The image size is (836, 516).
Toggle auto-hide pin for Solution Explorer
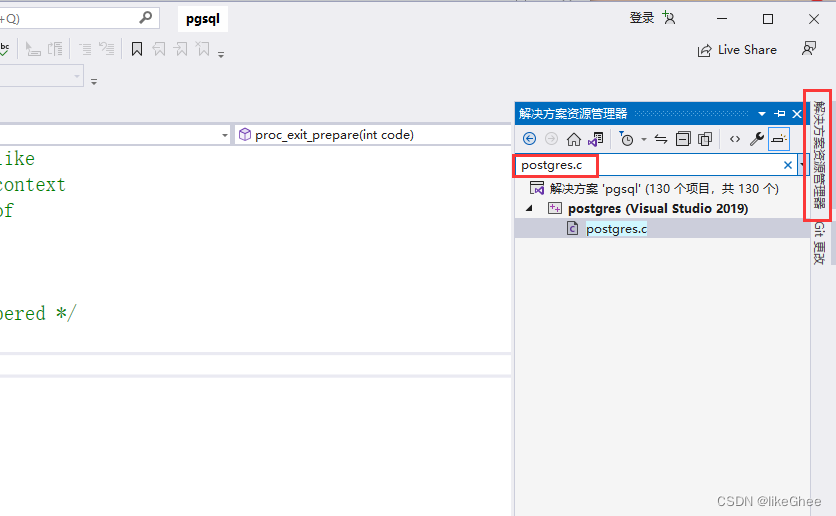(x=779, y=114)
